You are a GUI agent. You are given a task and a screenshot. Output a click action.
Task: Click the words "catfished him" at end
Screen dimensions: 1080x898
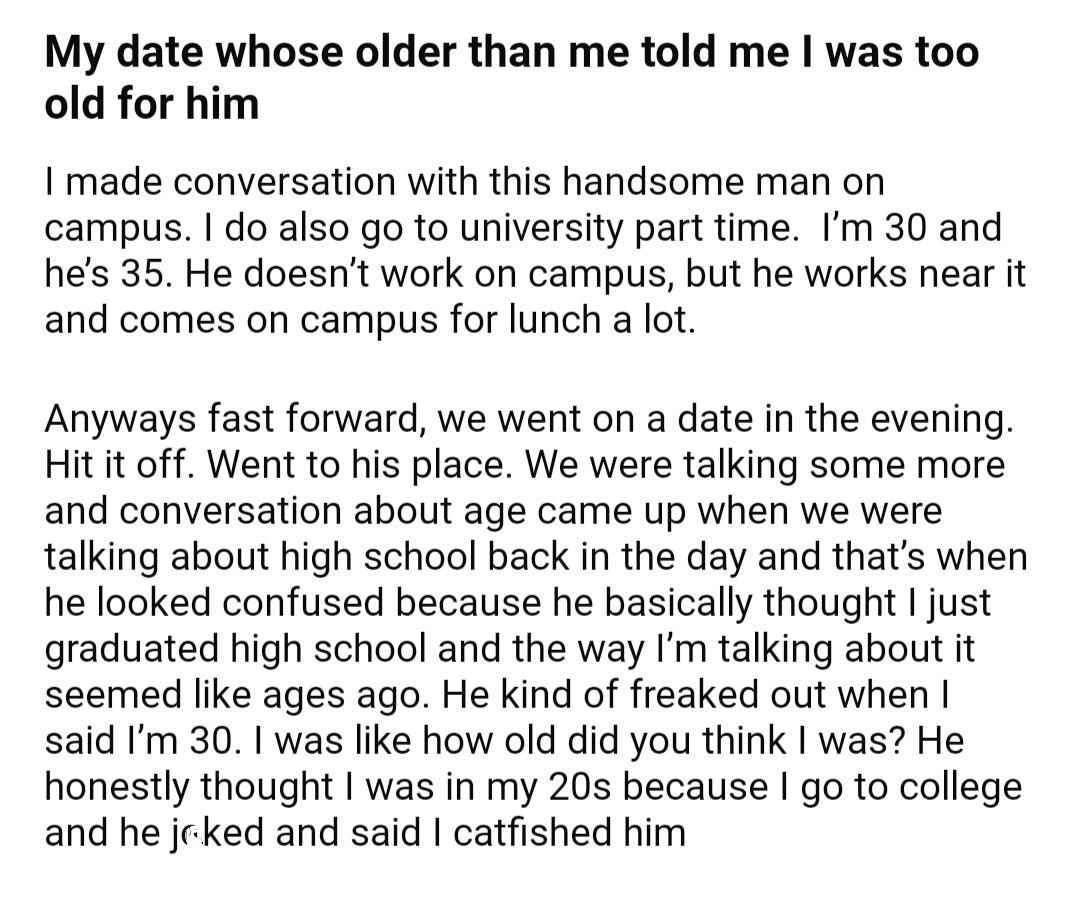(570, 832)
